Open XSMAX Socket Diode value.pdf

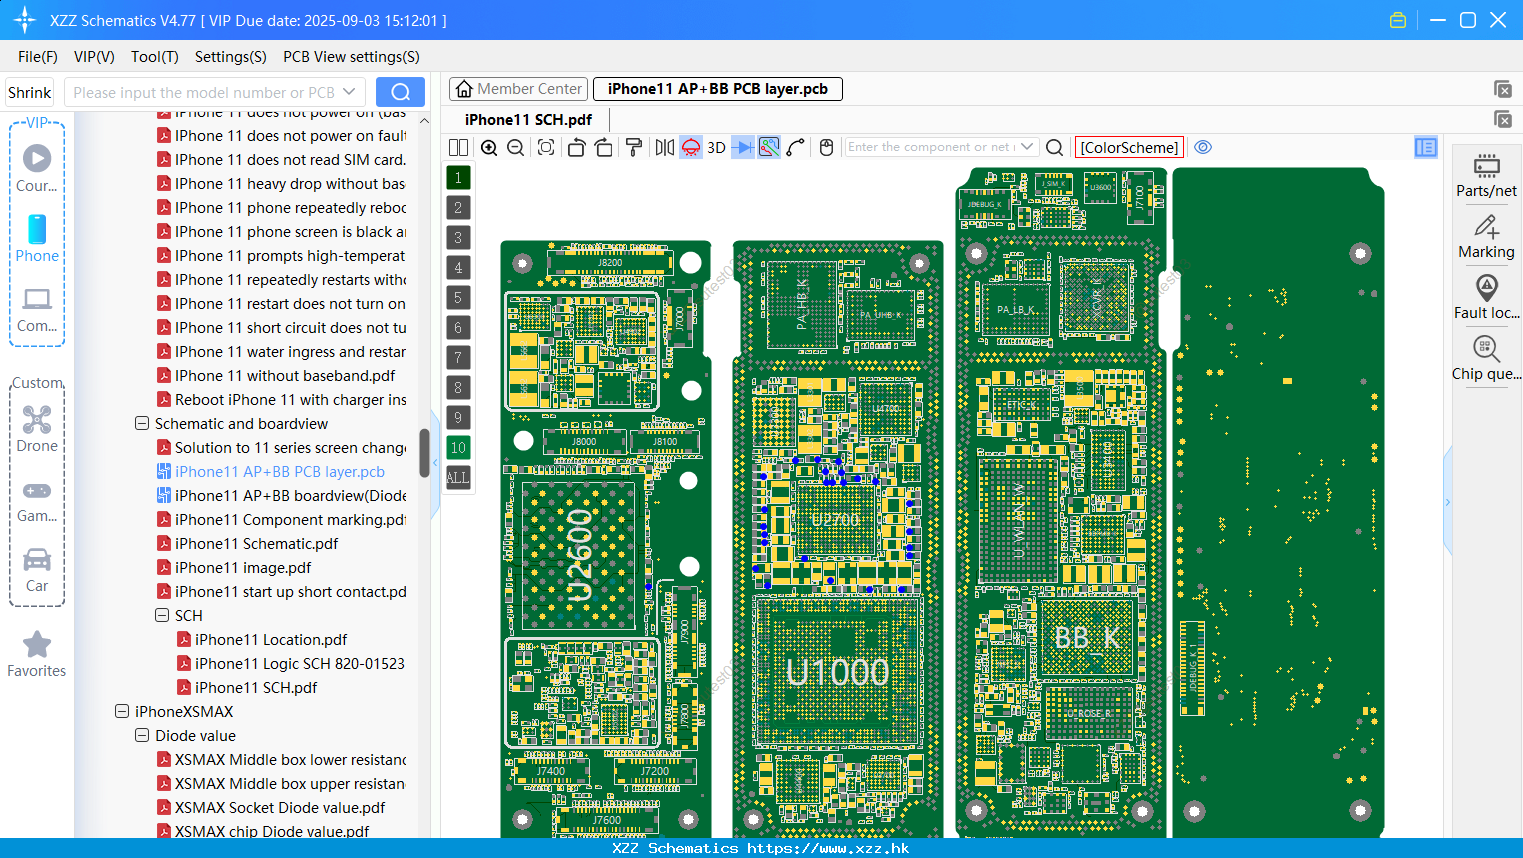pyautogui.click(x=280, y=808)
